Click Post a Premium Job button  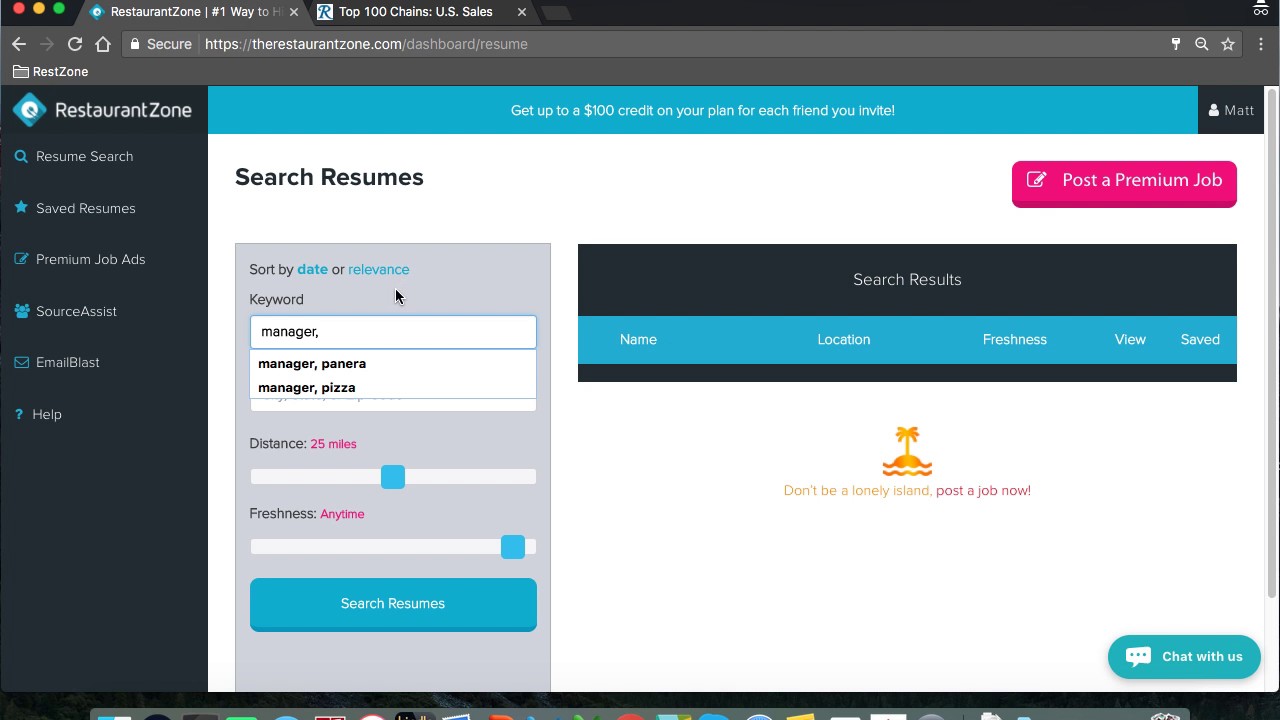point(1124,183)
